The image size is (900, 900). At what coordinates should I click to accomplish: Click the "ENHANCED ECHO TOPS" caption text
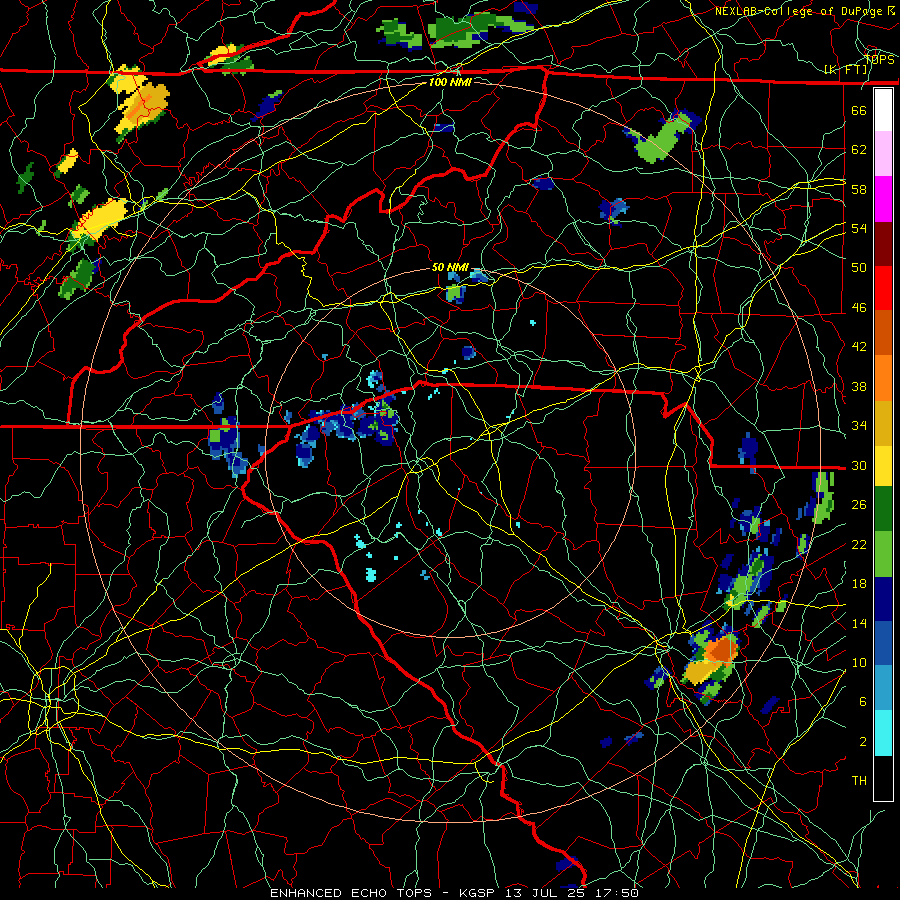(351, 893)
